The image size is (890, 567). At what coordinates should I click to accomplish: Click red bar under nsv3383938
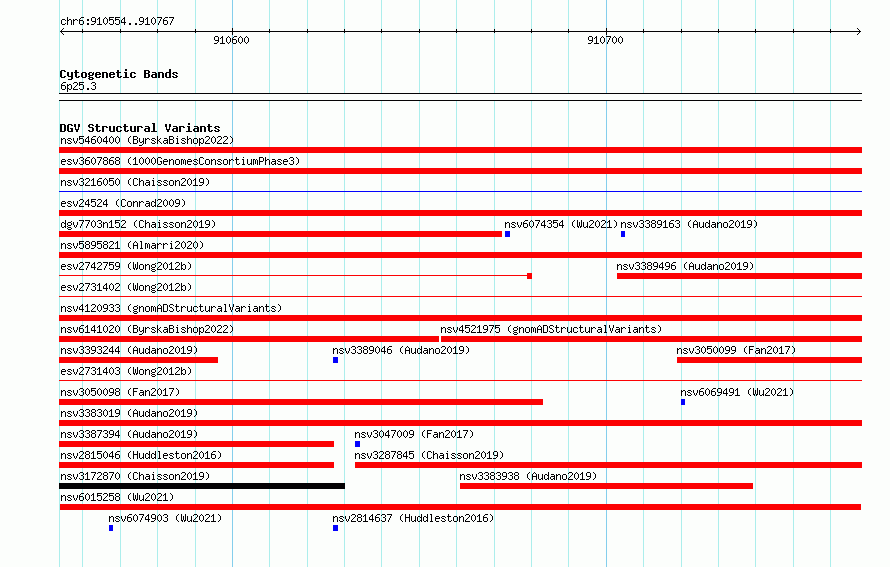[606, 486]
